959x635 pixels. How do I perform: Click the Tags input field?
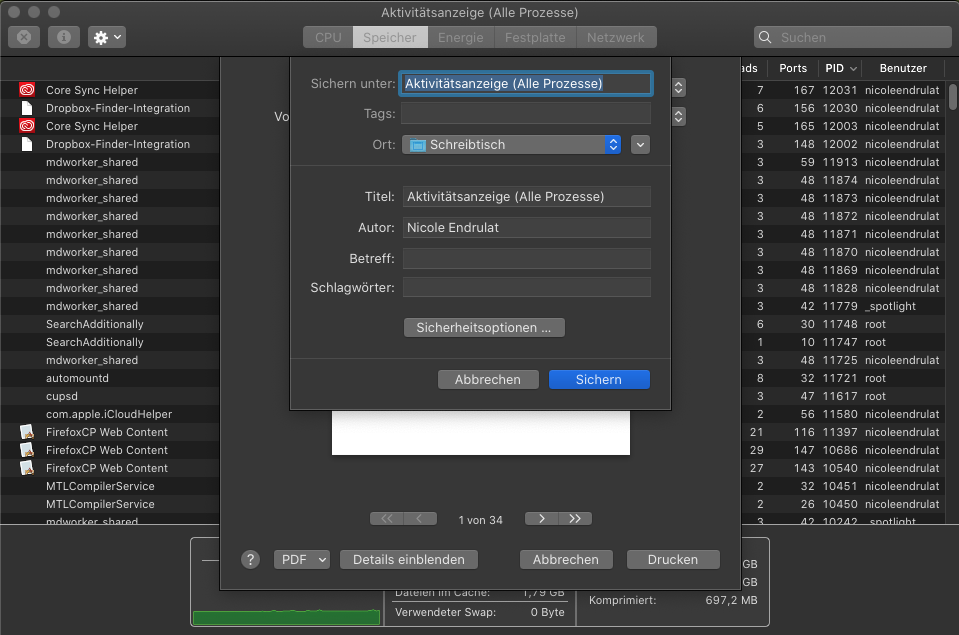pyautogui.click(x=526, y=113)
